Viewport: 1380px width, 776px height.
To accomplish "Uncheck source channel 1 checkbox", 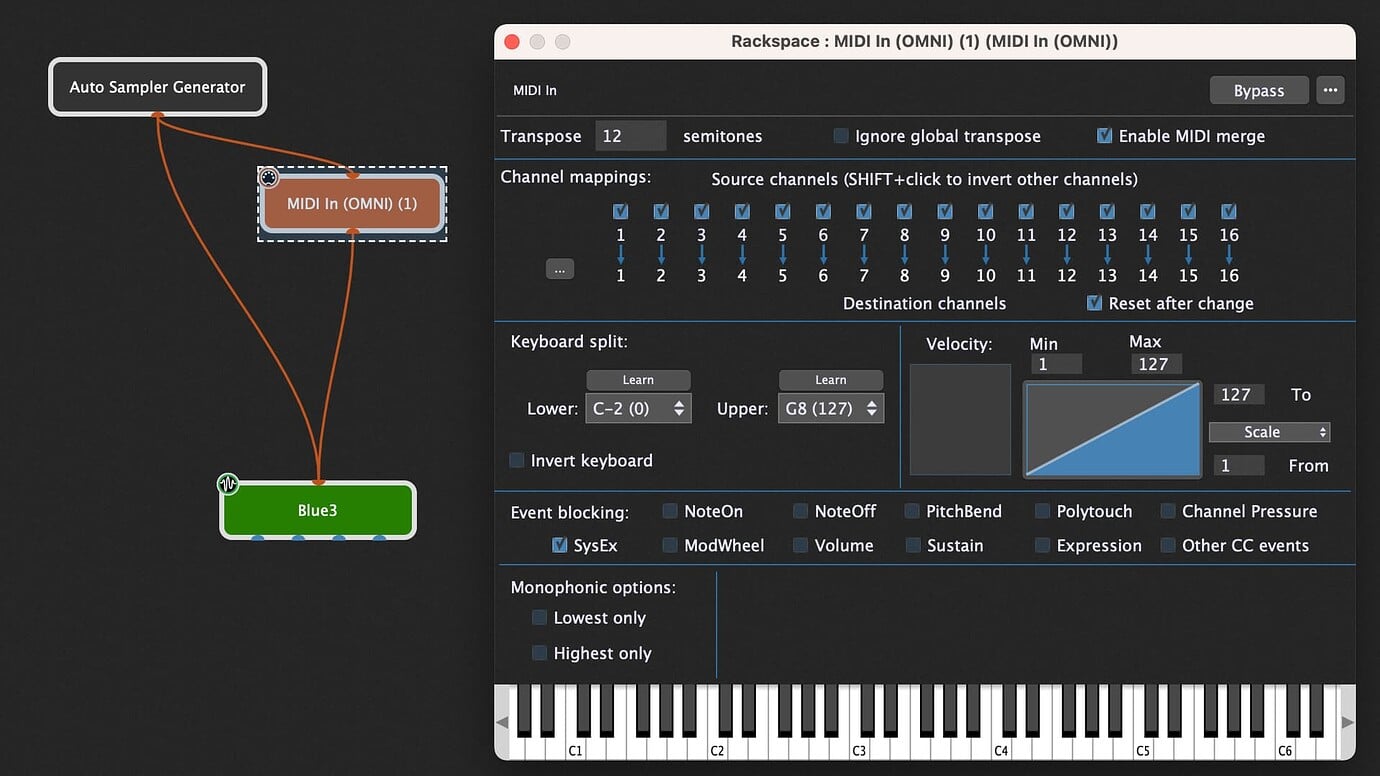I will tap(621, 212).
